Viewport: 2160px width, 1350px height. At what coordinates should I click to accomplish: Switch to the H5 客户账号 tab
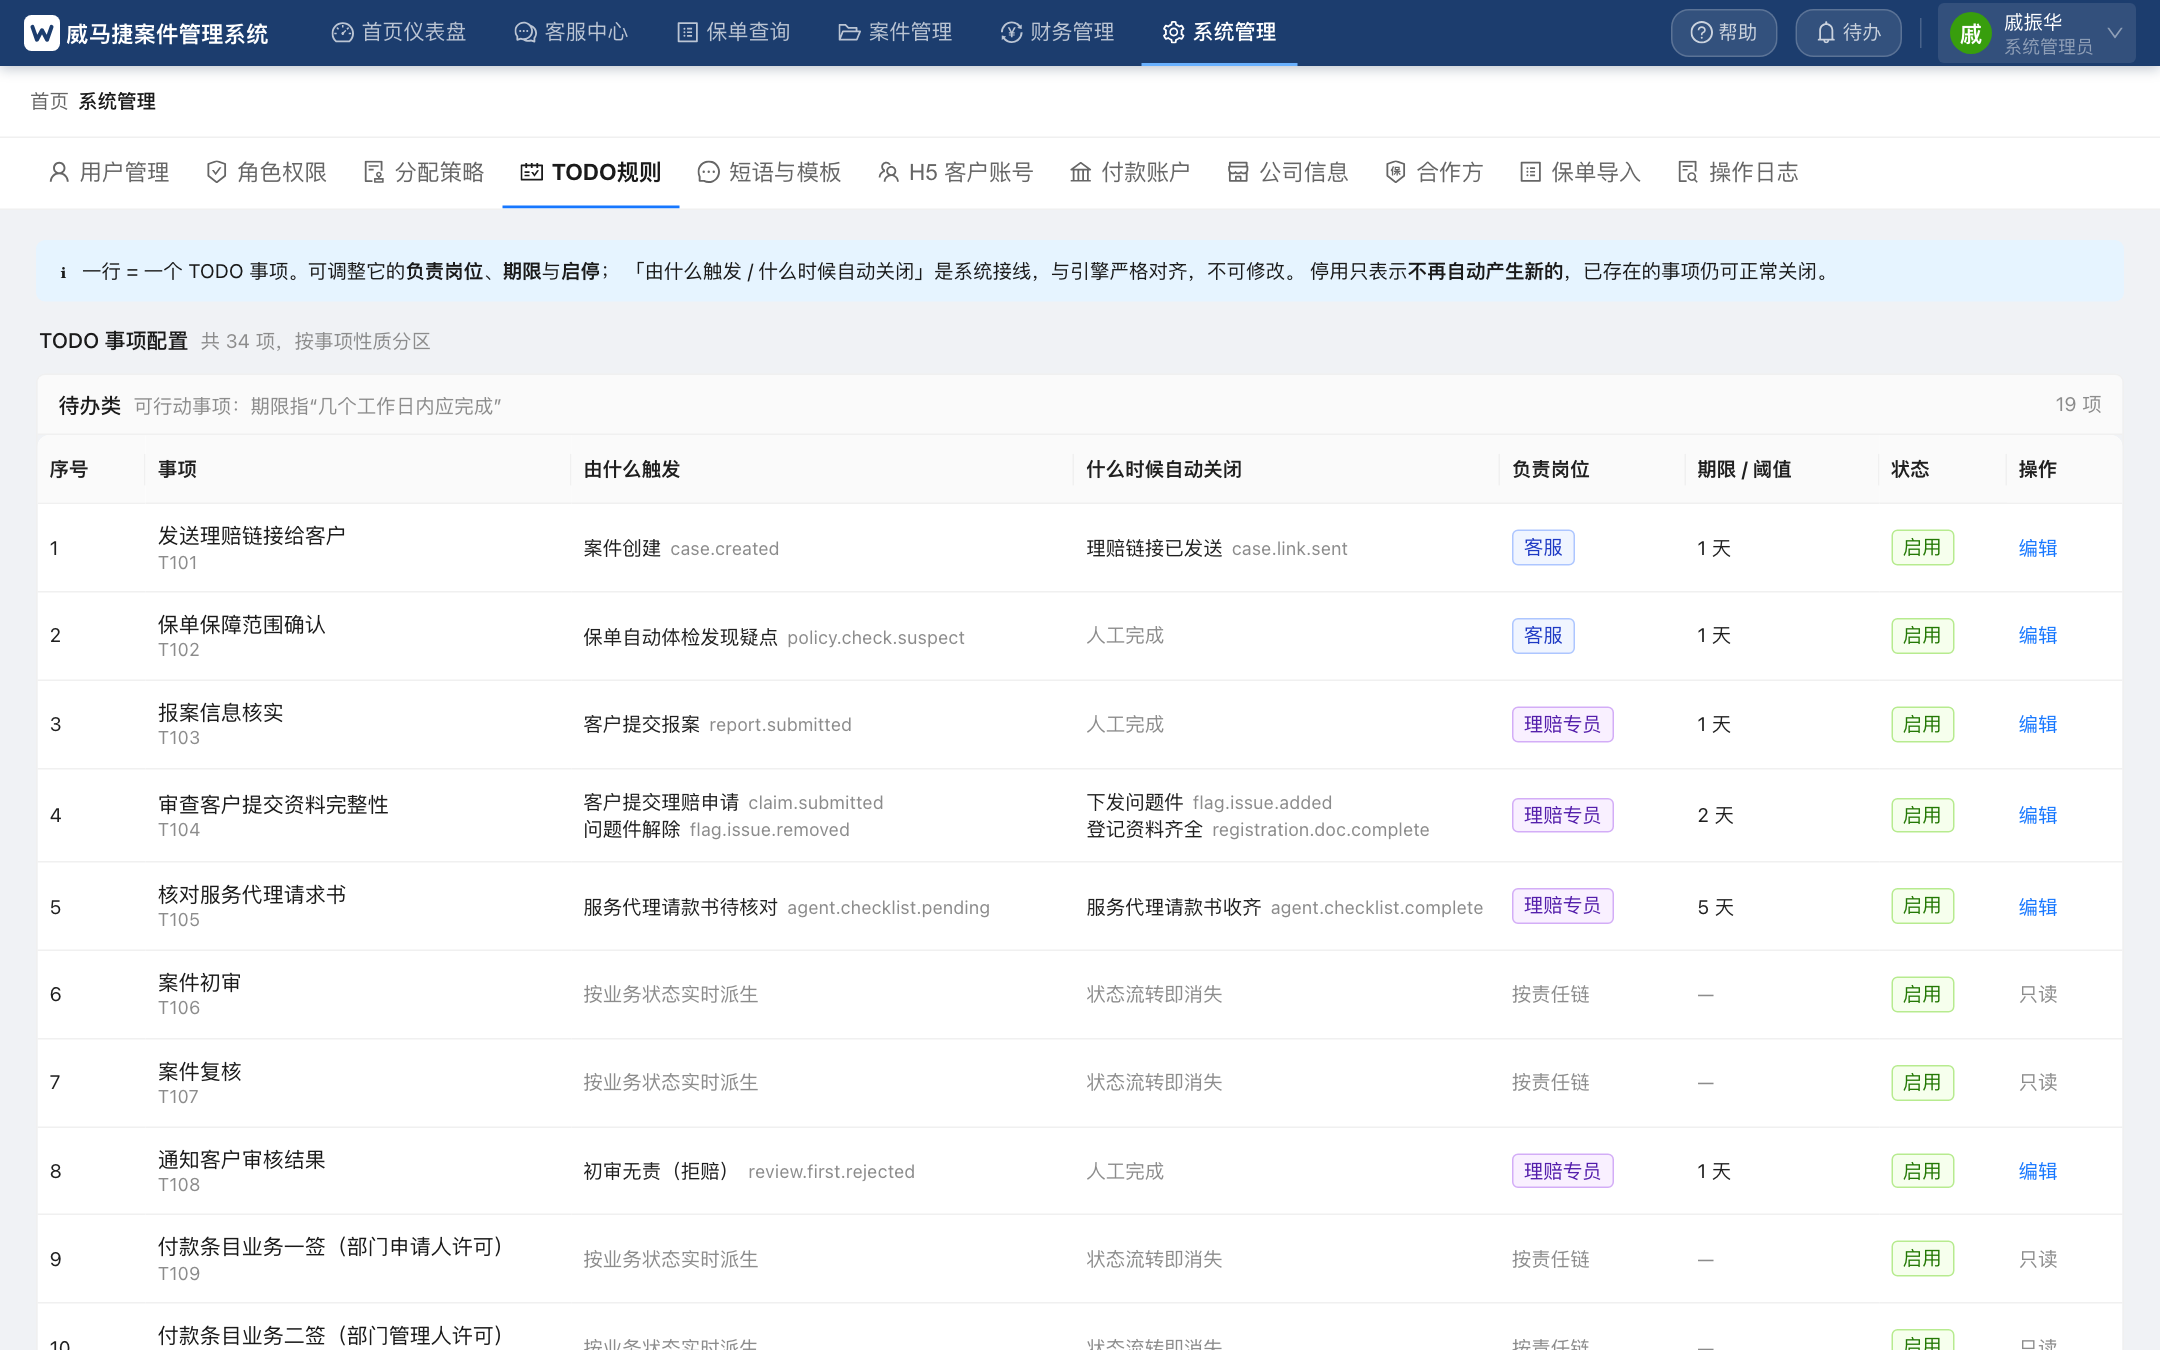click(955, 172)
